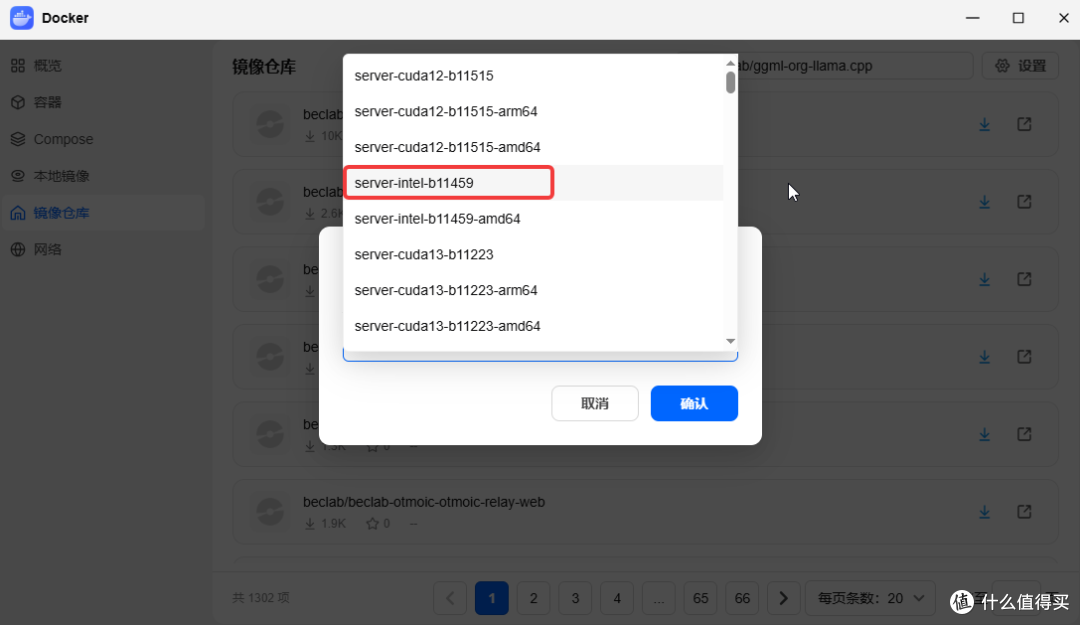Click the star icon on relay-web row
This screenshot has height=625, width=1080.
click(372, 524)
